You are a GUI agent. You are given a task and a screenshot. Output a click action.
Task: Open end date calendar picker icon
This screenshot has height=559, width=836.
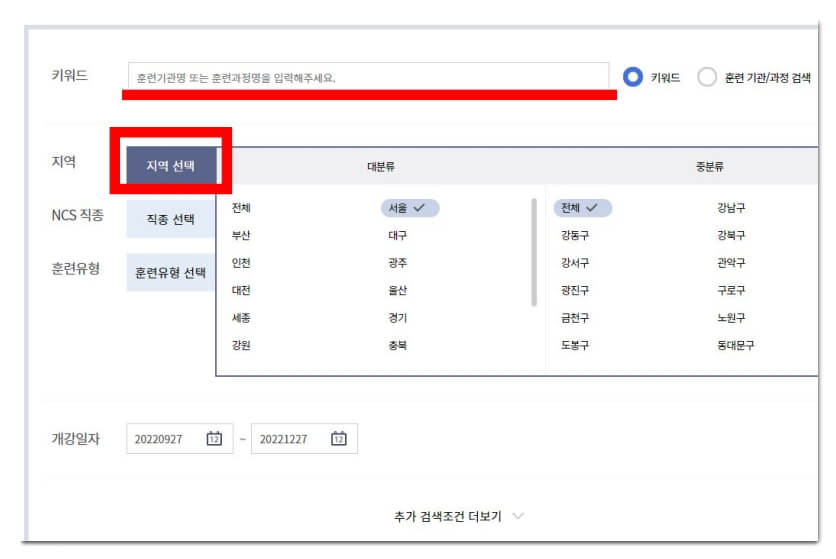click(x=339, y=438)
